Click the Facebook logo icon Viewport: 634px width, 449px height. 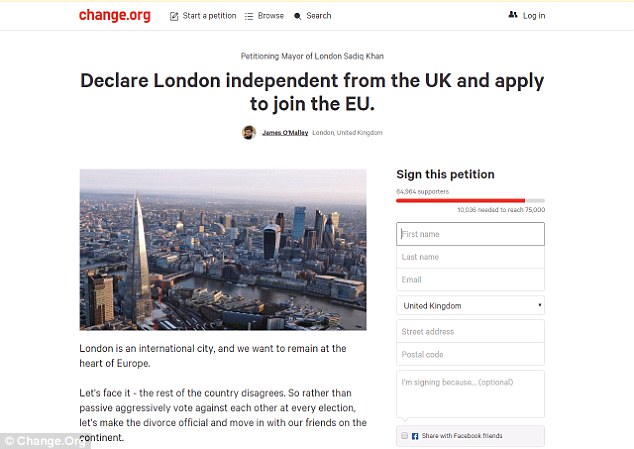pos(415,436)
